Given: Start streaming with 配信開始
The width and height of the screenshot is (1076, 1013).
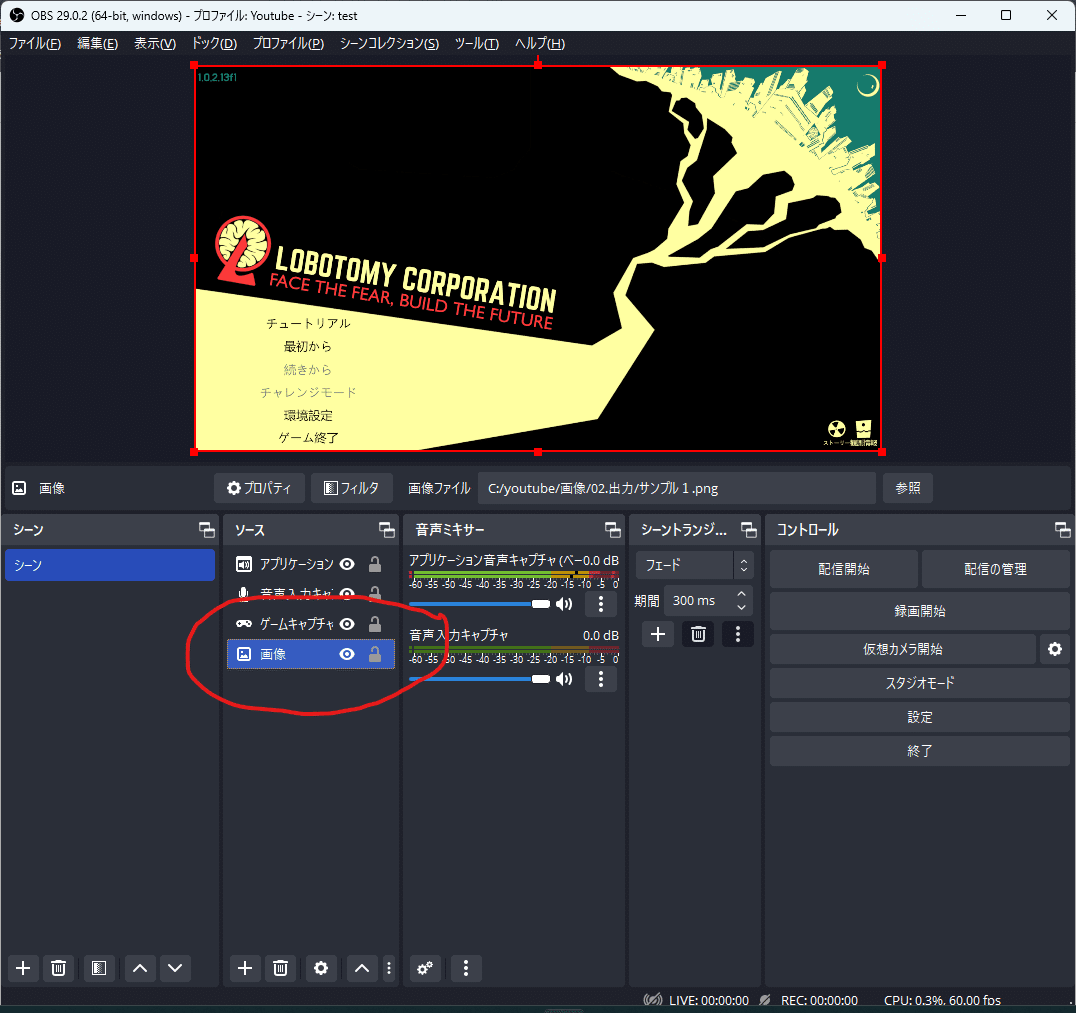Looking at the screenshot, I should point(843,569).
